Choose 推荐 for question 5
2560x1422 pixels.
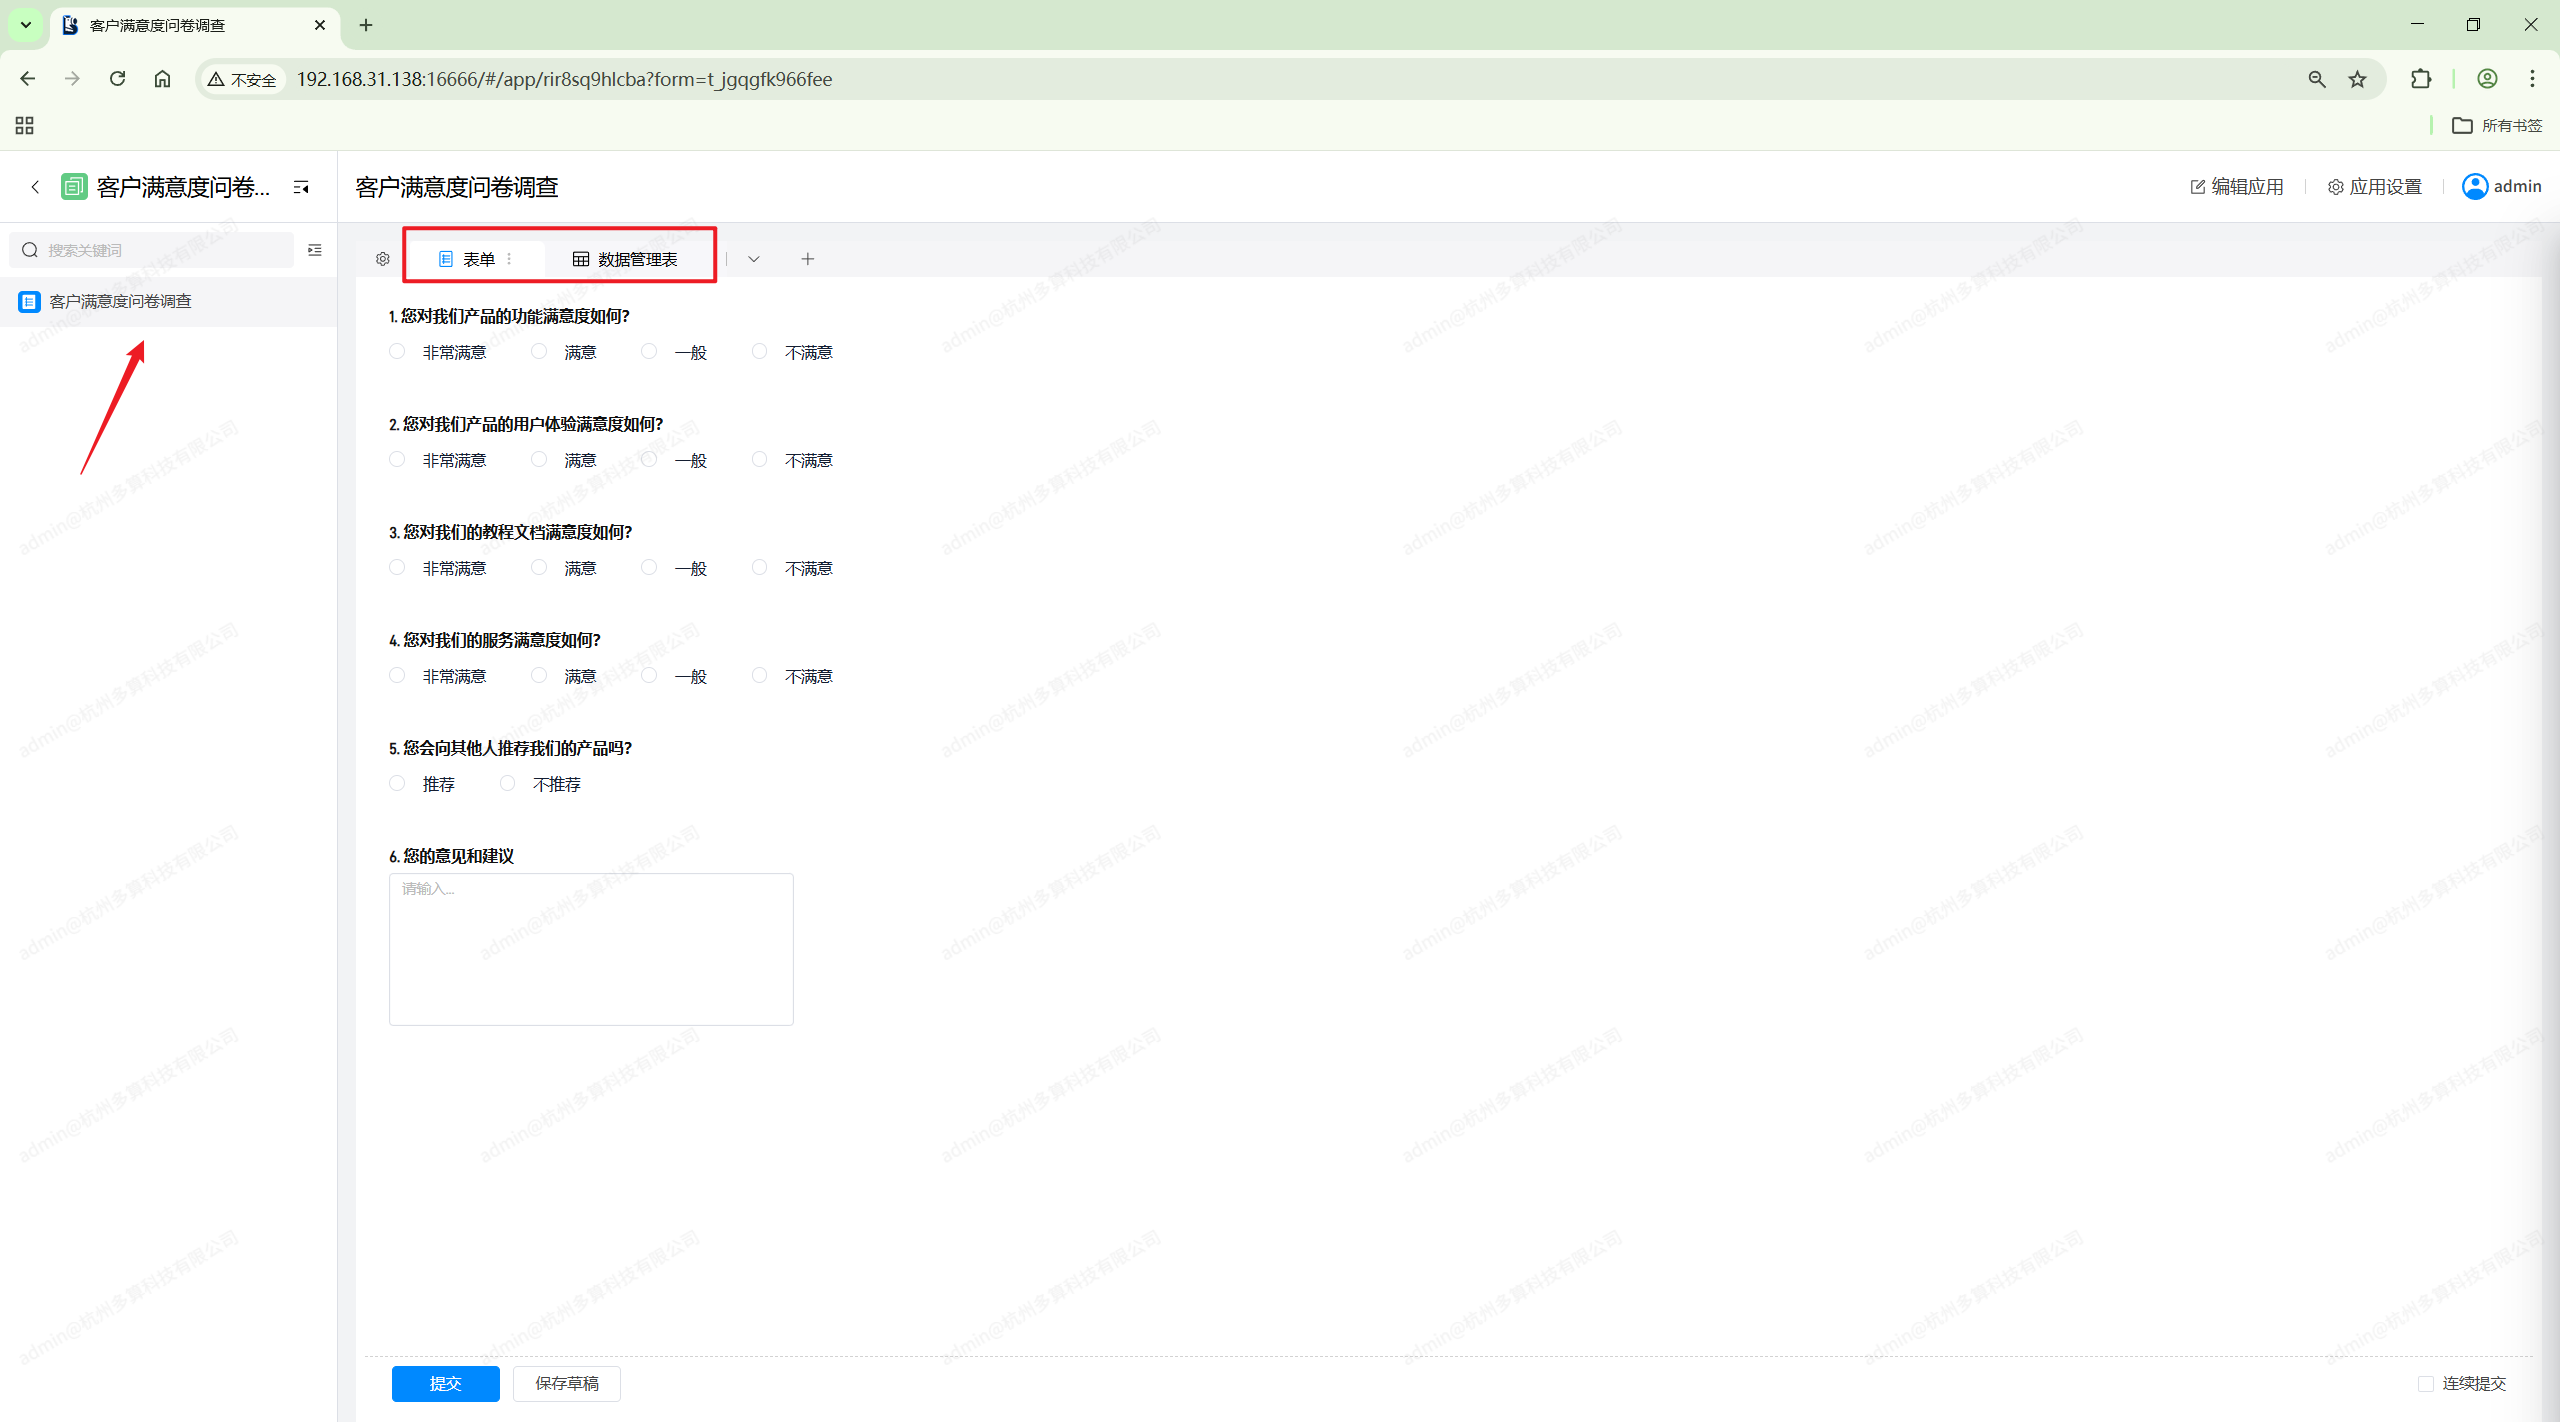click(x=398, y=784)
